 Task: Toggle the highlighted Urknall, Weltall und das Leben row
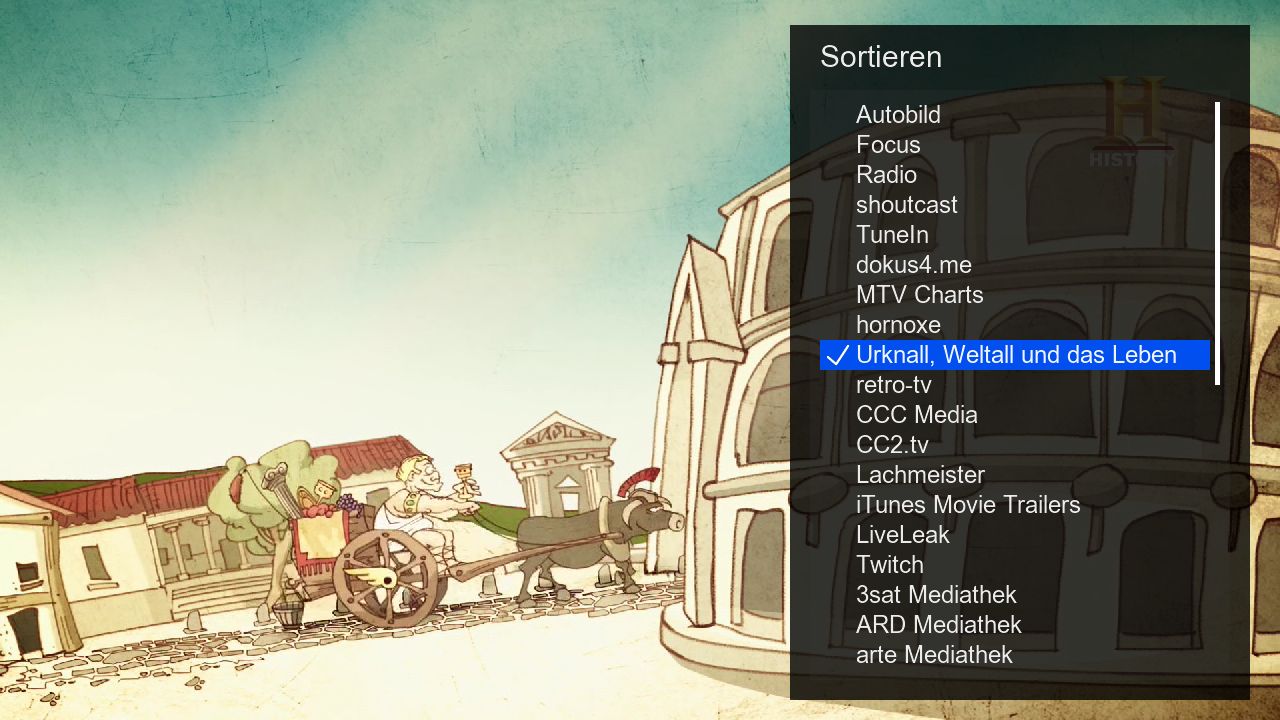(1015, 355)
